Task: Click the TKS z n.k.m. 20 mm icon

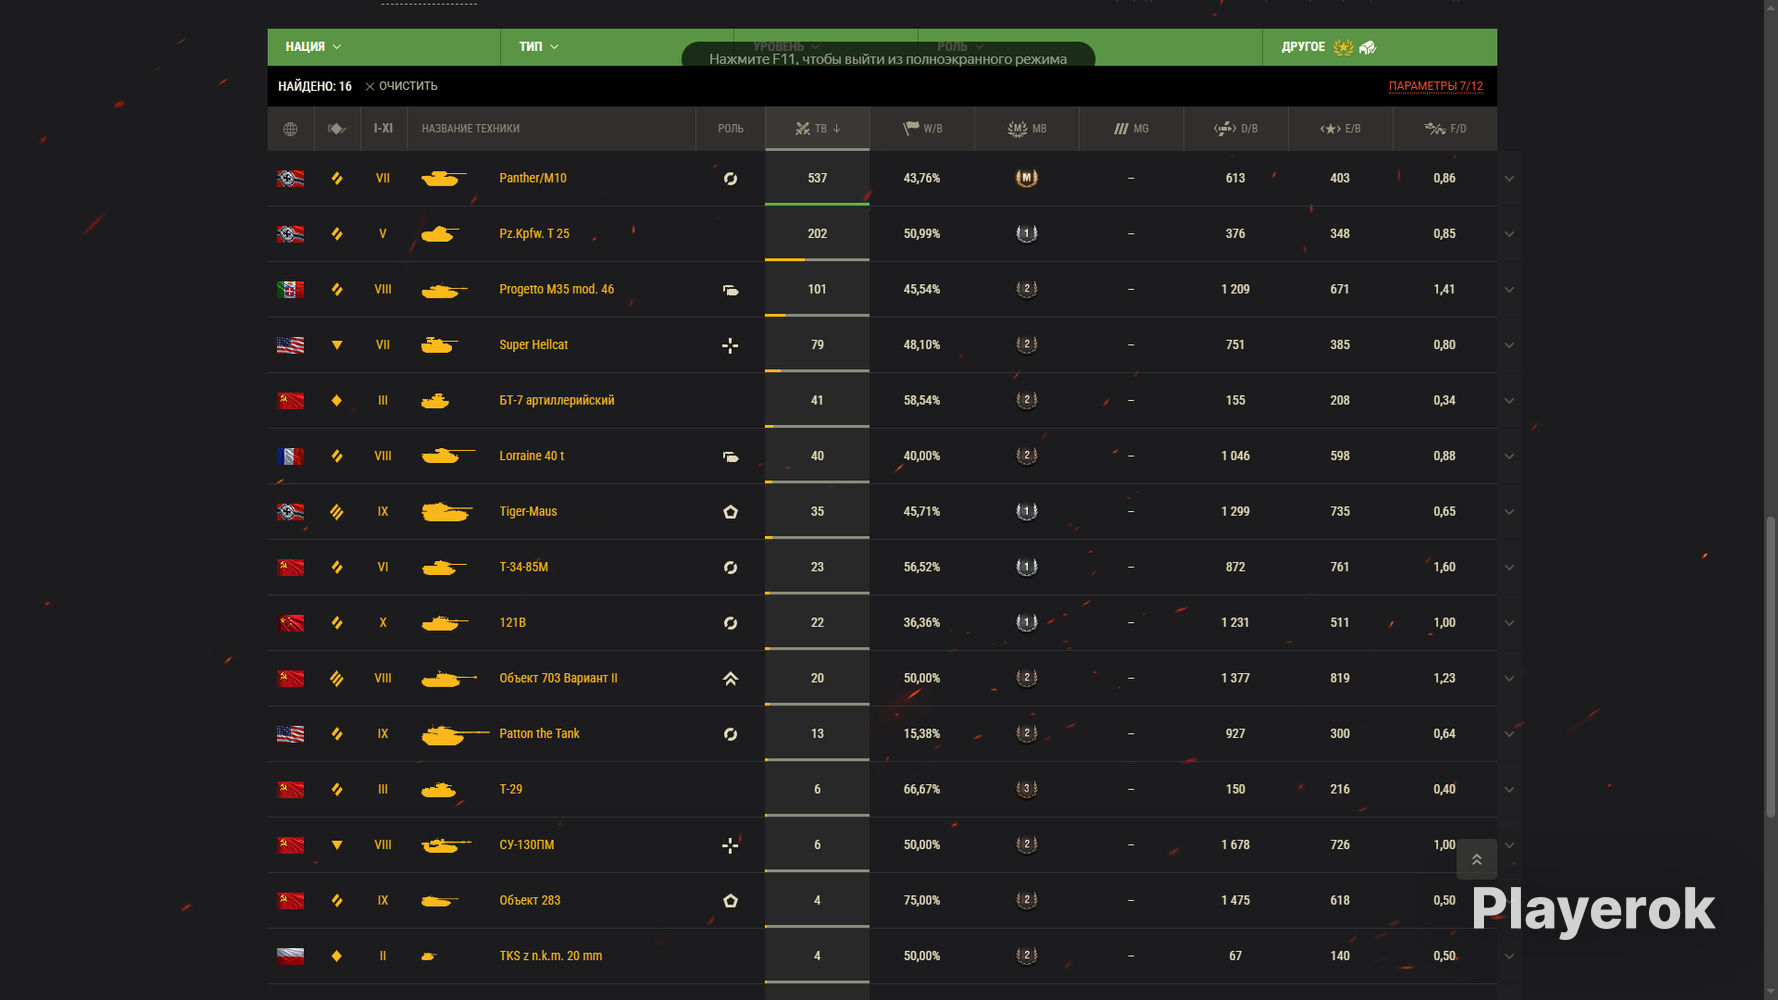Action: (x=429, y=956)
